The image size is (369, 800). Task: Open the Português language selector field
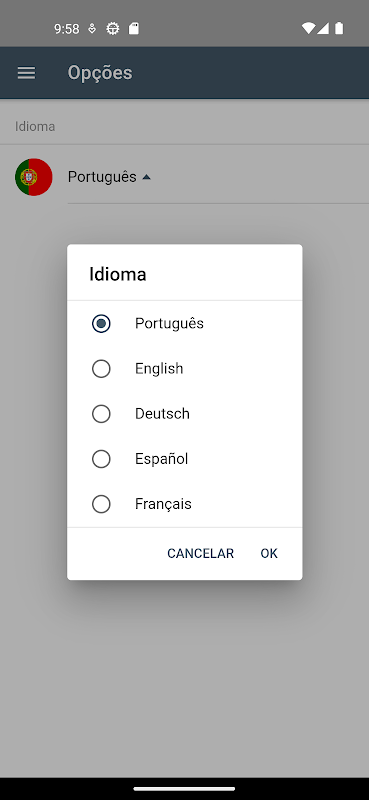(218, 177)
